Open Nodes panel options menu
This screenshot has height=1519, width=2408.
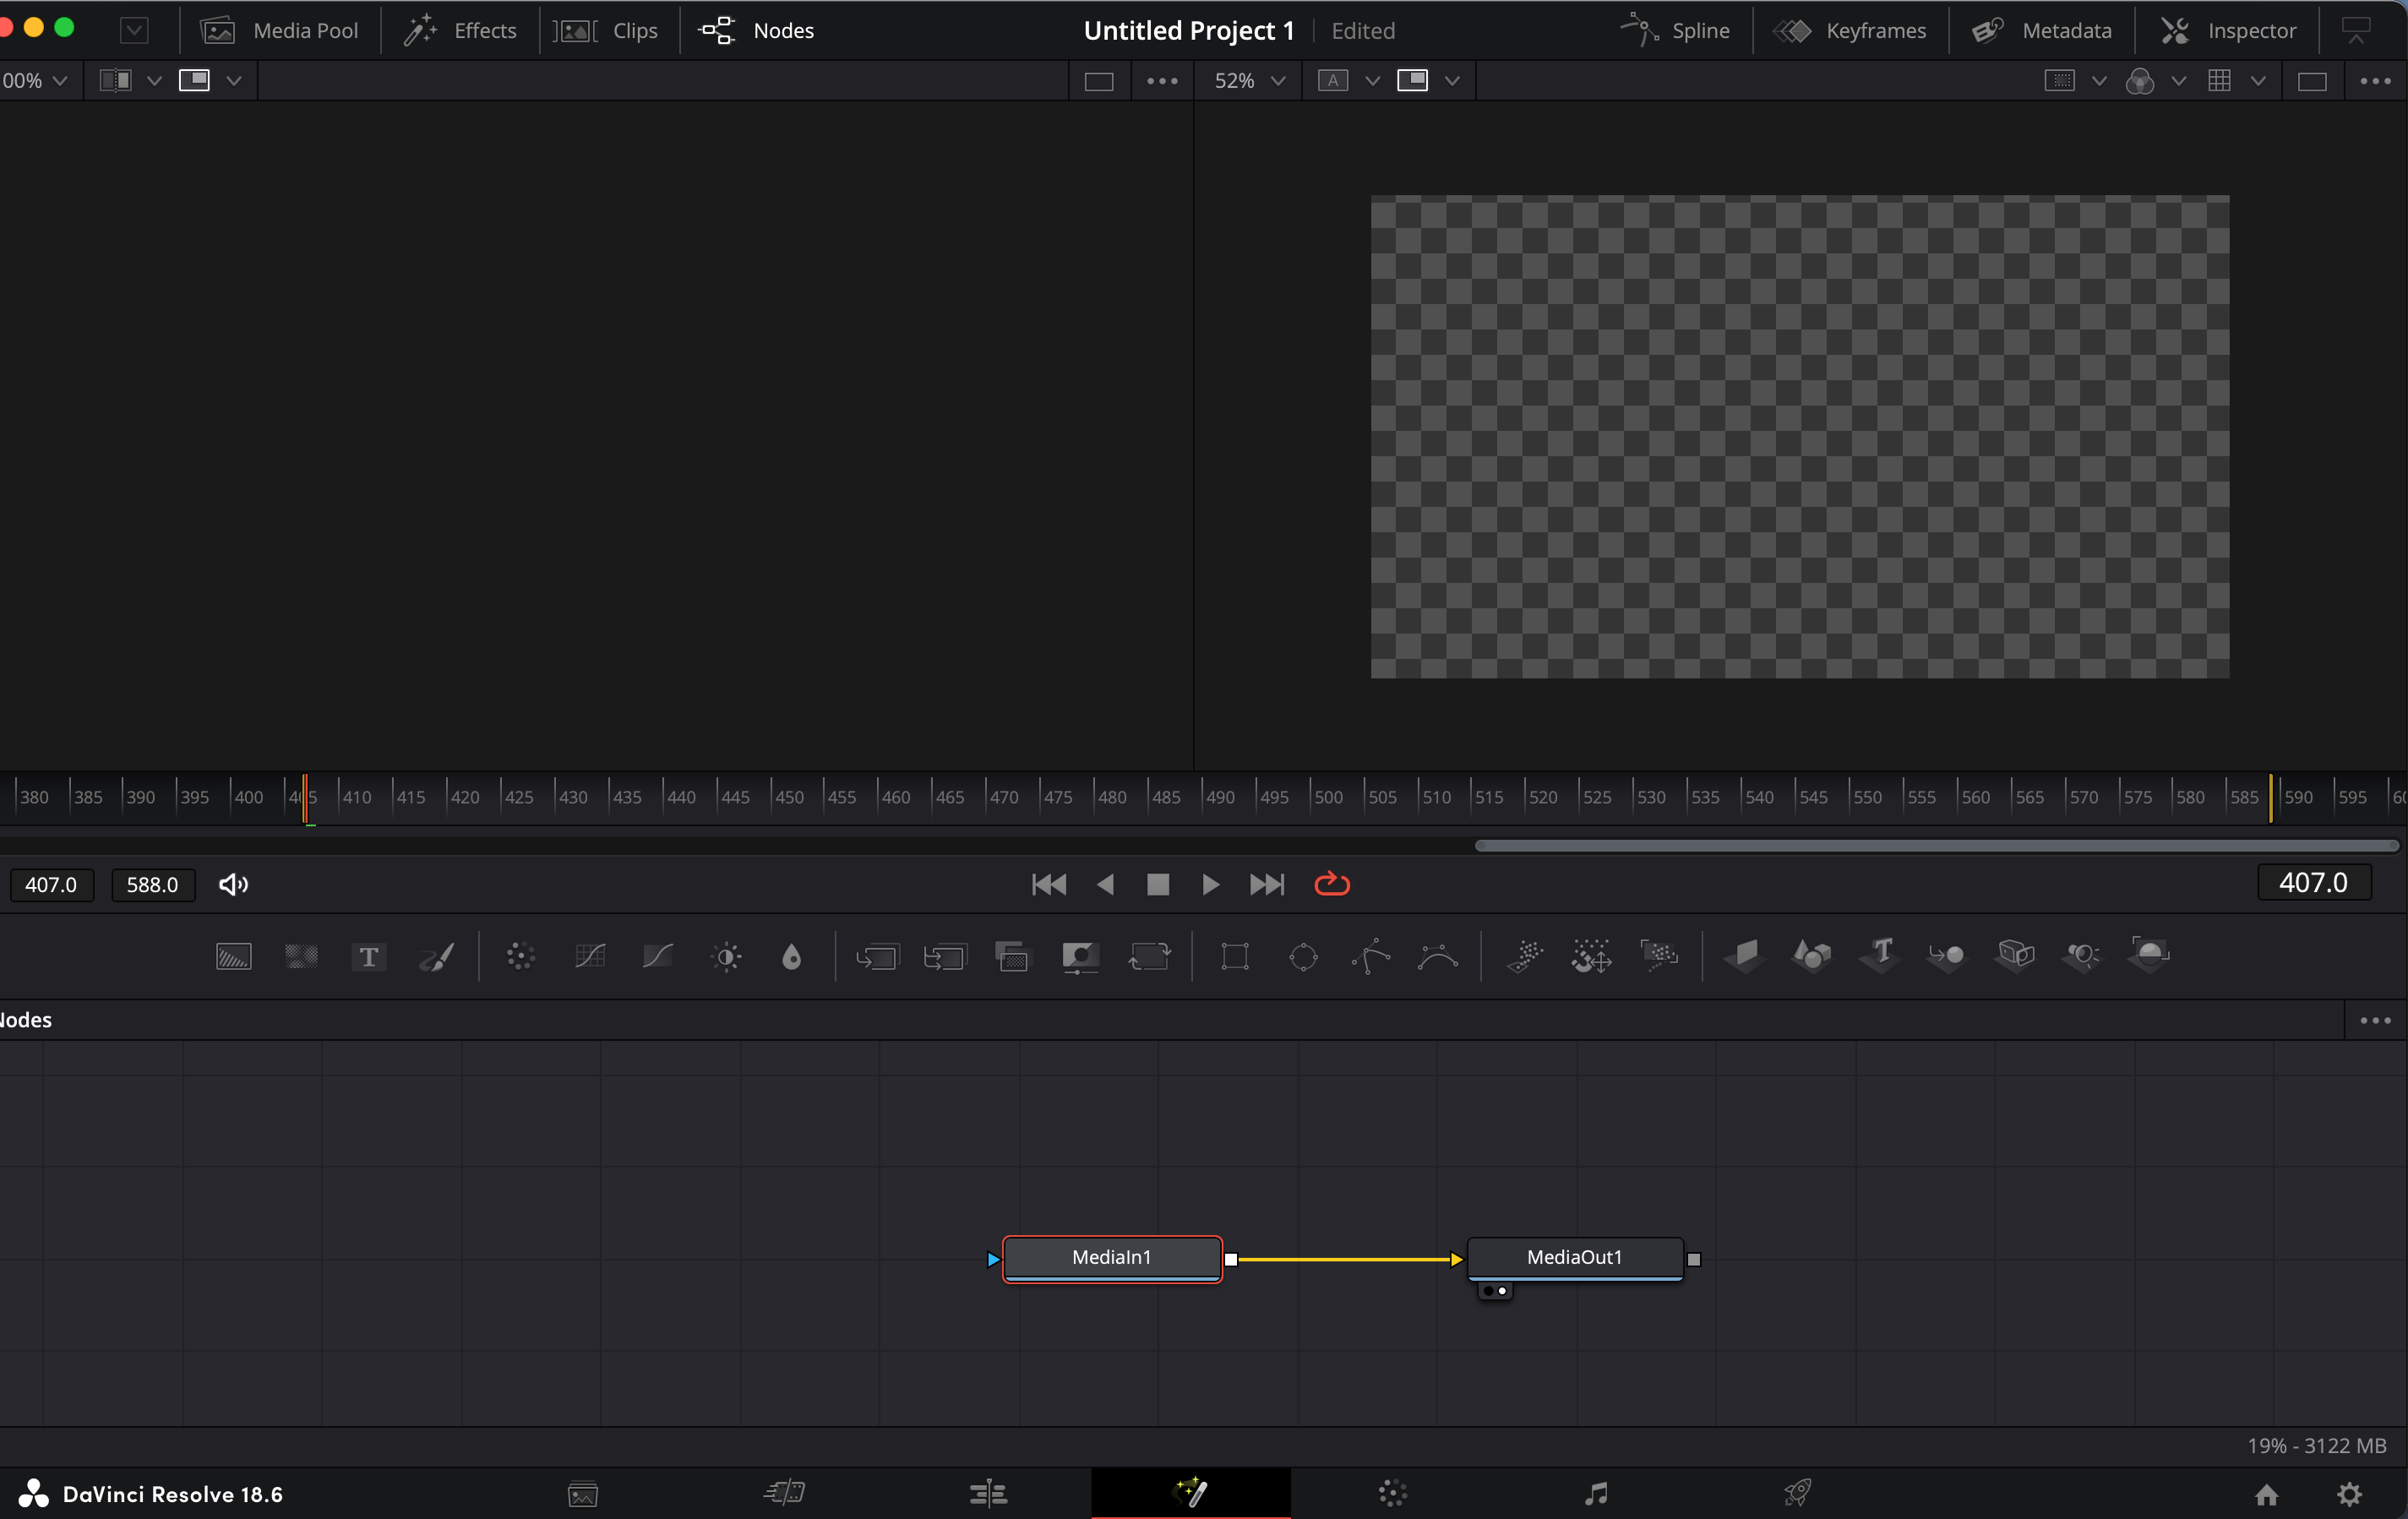[2375, 1020]
